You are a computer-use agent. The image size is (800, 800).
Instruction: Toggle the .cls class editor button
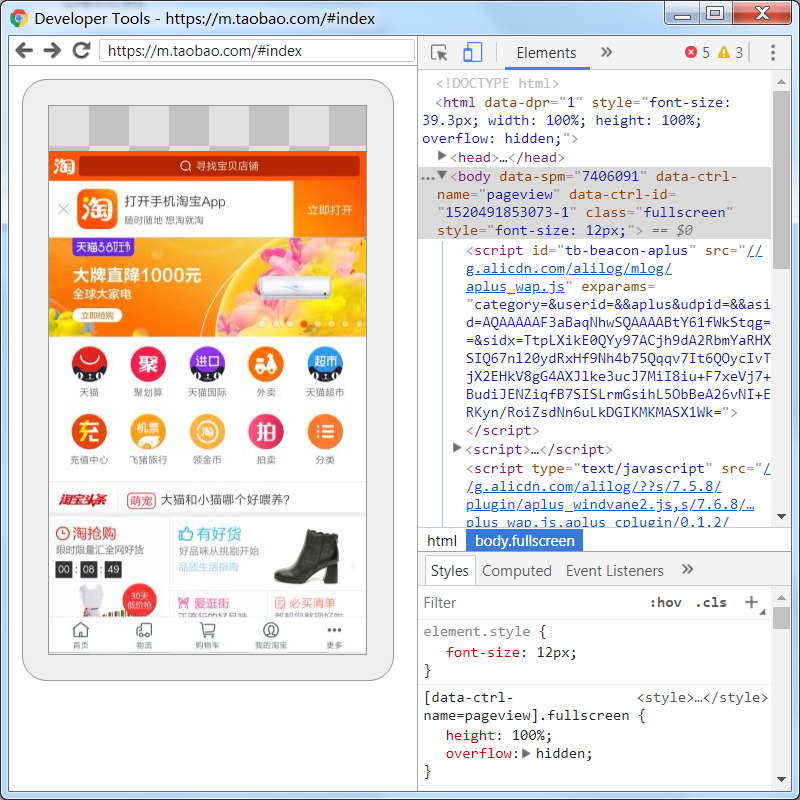tap(711, 603)
